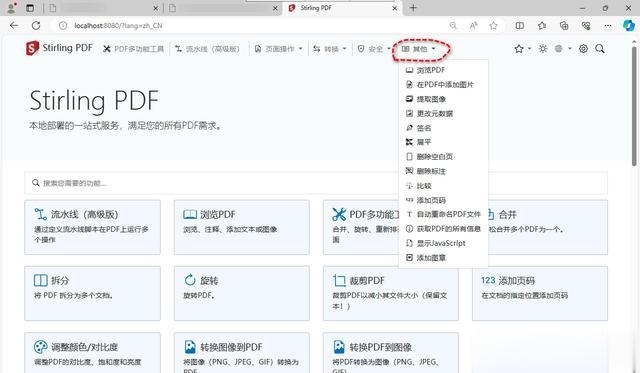Expand the 页面操作 dropdown menu
The image size is (640, 373).
(x=279, y=49)
